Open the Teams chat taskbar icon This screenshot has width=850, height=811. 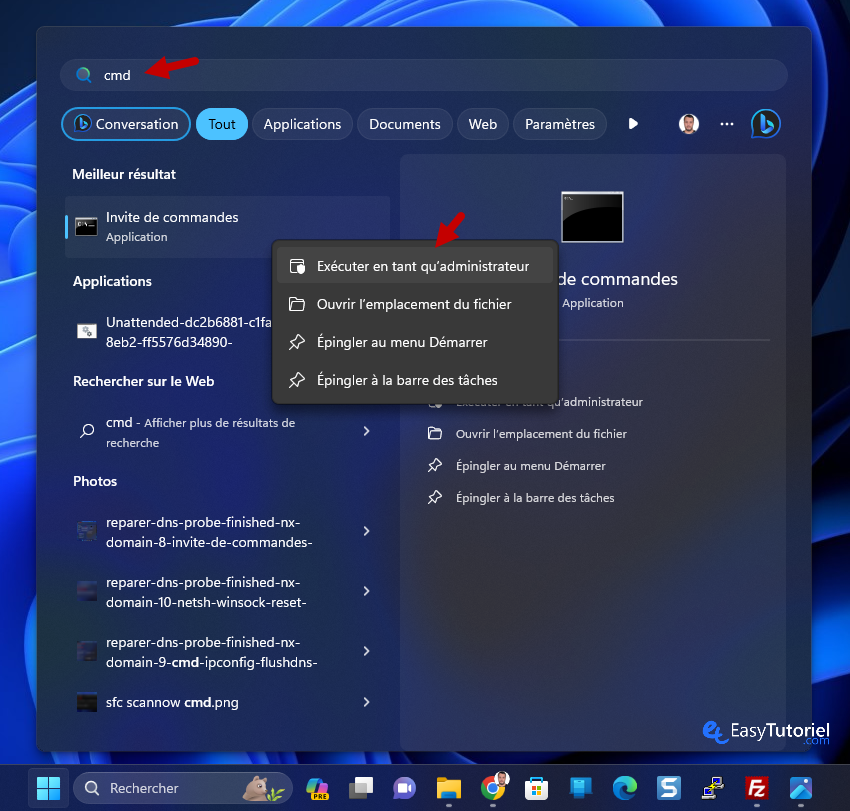pos(404,788)
